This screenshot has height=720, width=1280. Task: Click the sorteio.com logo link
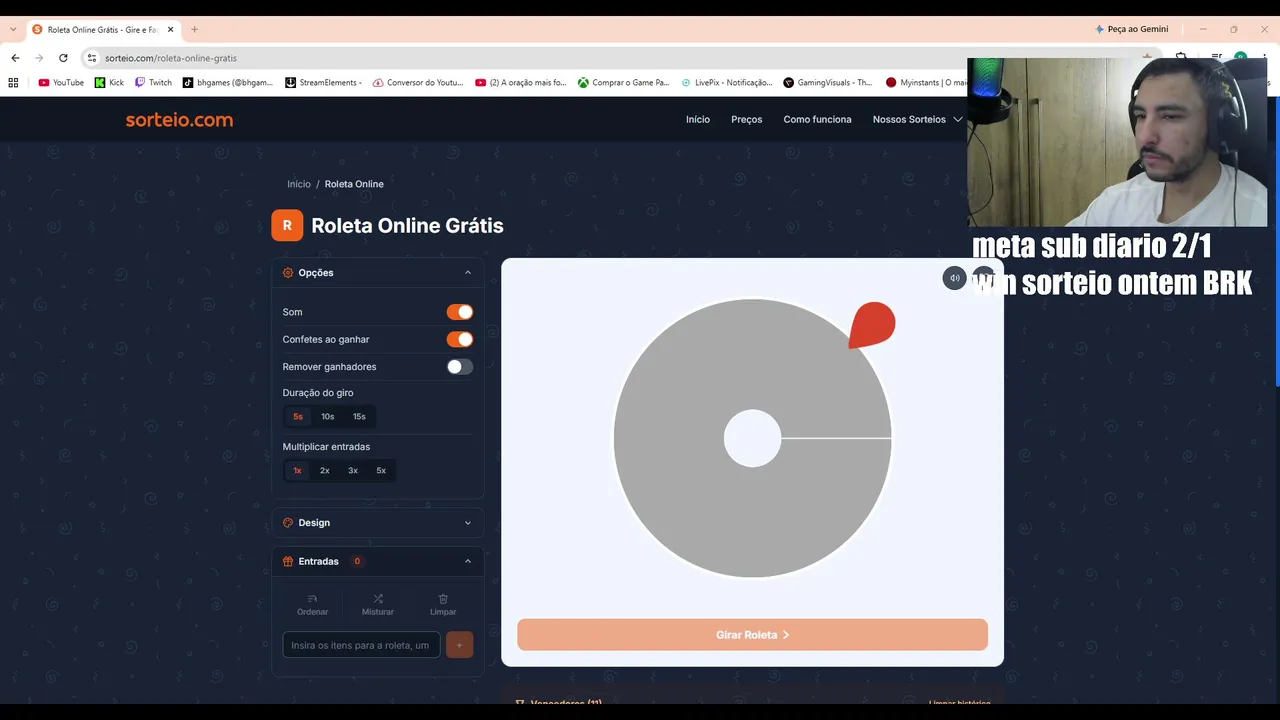click(179, 120)
